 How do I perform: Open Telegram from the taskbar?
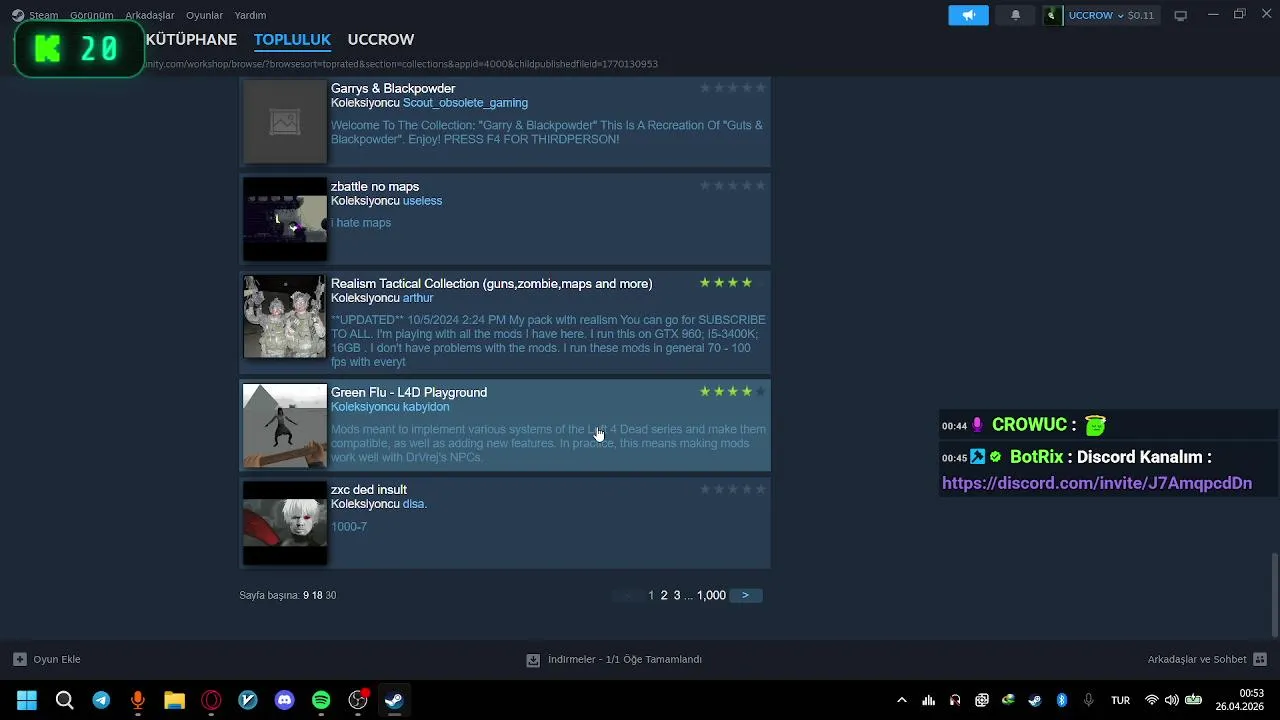[101, 700]
